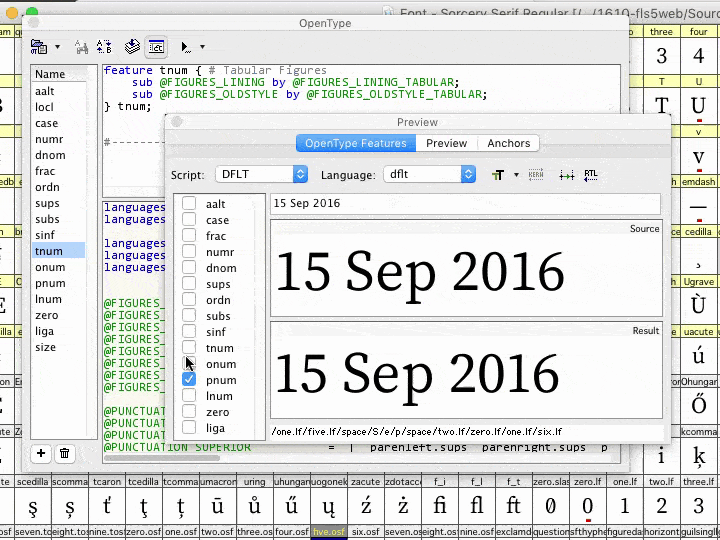Image resolution: width=720 pixels, height=540 pixels.
Task: Click the grayed find-glyph binoculars icon
Action: [x=82, y=47]
